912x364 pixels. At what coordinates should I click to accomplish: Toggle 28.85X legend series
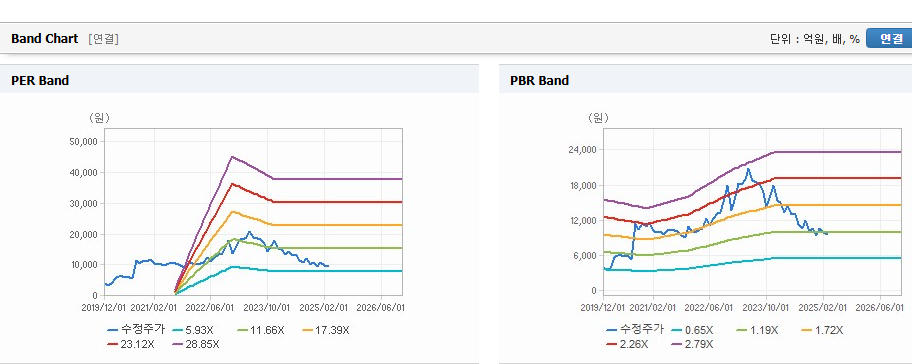click(x=196, y=344)
